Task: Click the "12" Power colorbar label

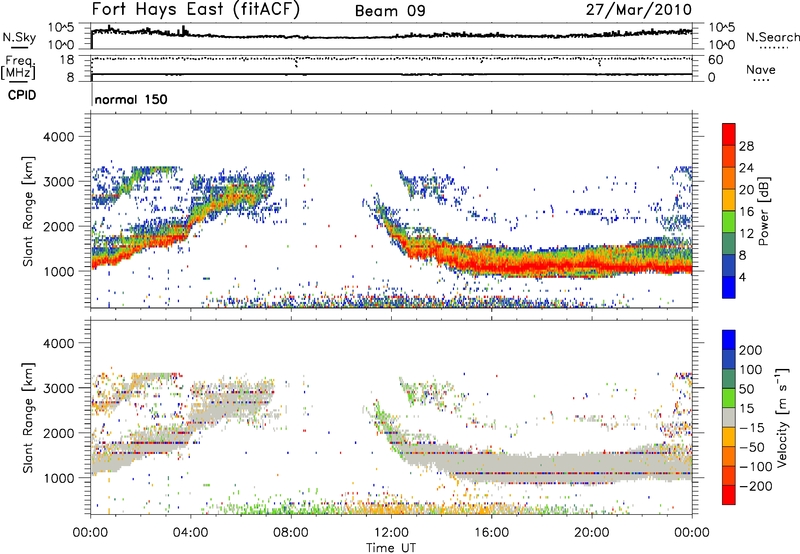Action: click(x=746, y=234)
